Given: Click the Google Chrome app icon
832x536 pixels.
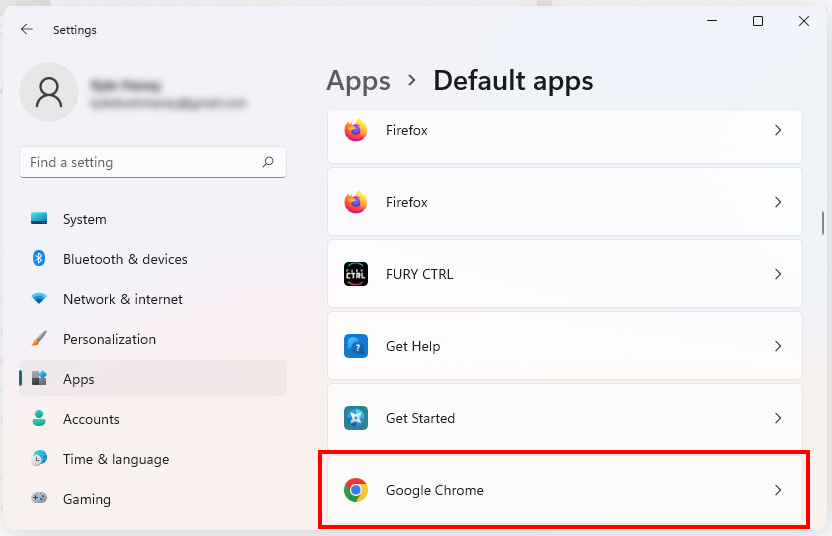Looking at the screenshot, I should click(356, 490).
